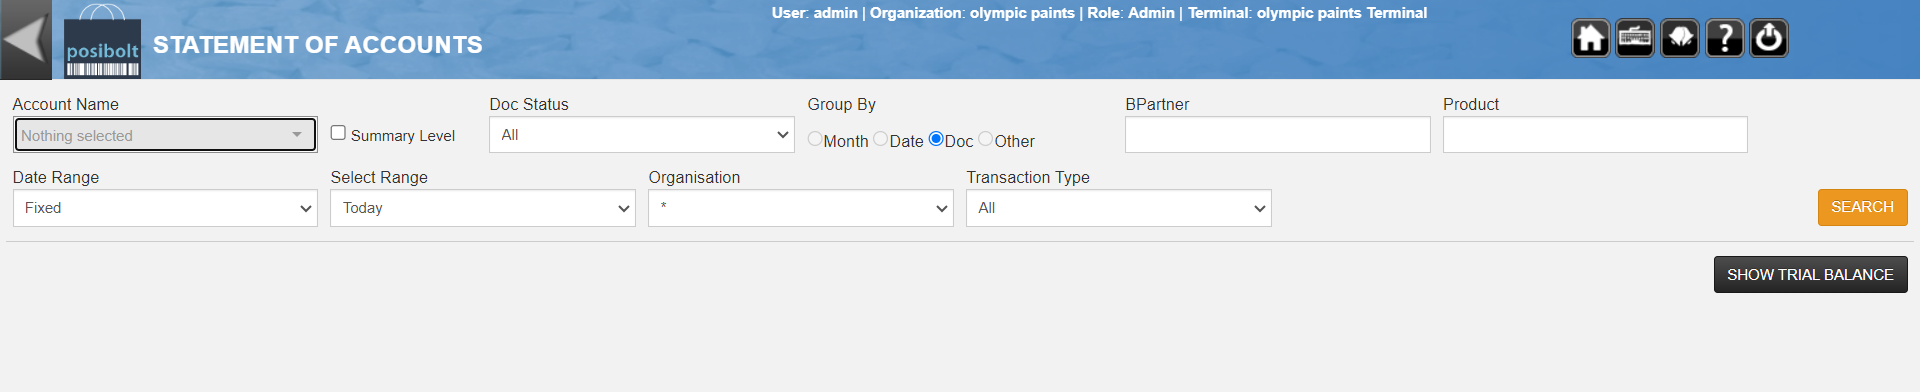Enable the Summary Level checkbox
This screenshot has width=1920, height=392.
click(x=338, y=133)
